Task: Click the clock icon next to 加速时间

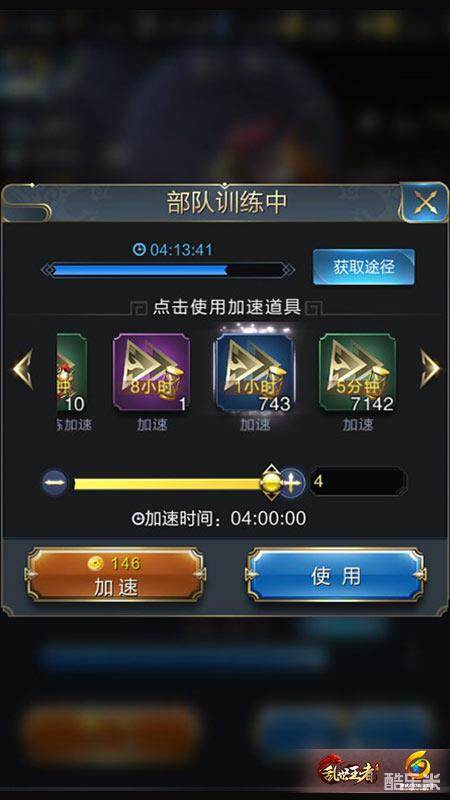Action: tap(137, 519)
